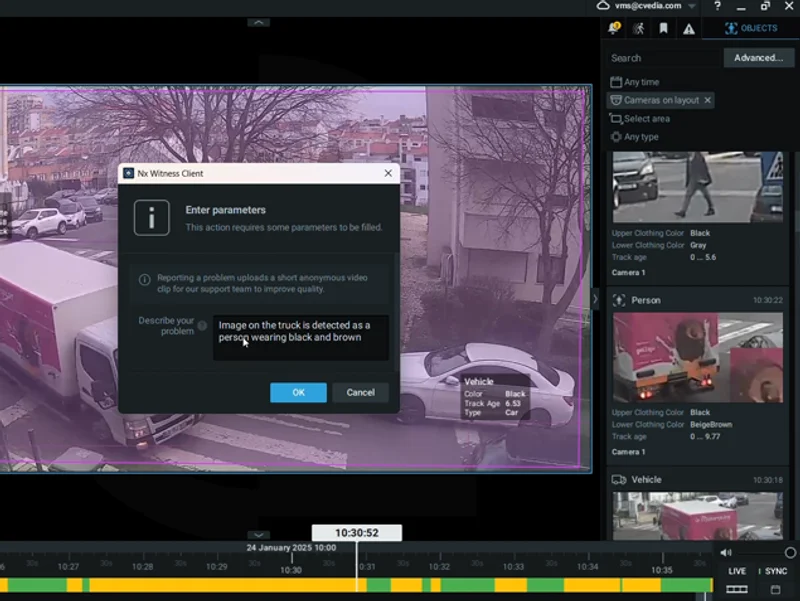Toggle SYNC playback mode
The width and height of the screenshot is (800, 601).
click(775, 572)
